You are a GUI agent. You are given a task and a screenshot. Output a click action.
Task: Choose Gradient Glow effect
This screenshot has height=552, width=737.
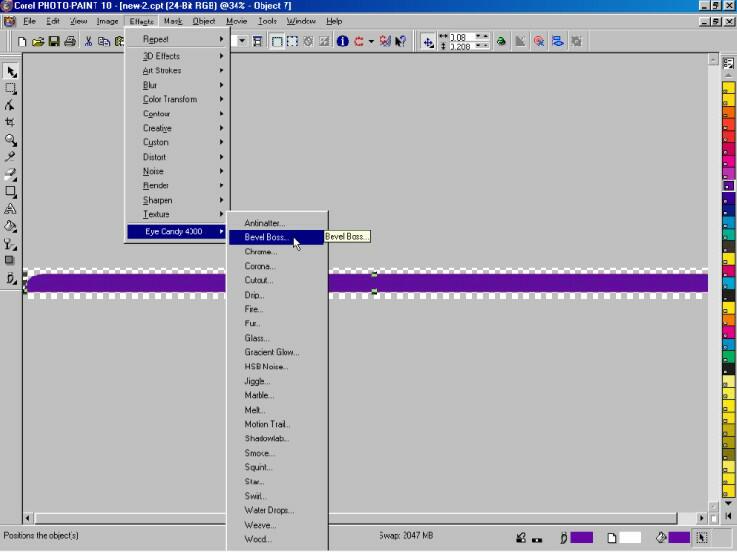point(276,352)
